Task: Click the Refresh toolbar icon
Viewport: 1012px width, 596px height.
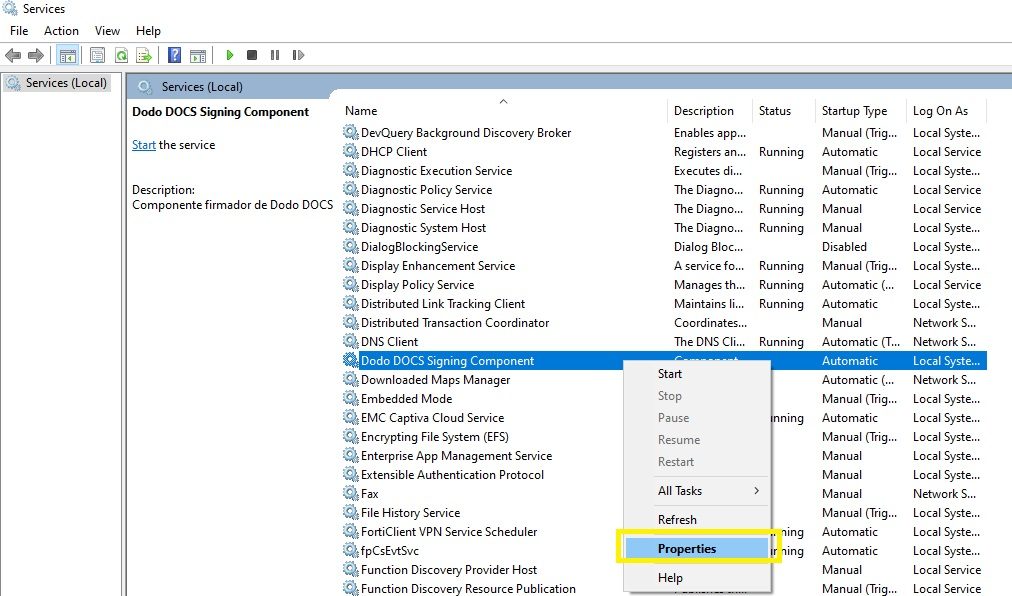Action: [x=121, y=56]
